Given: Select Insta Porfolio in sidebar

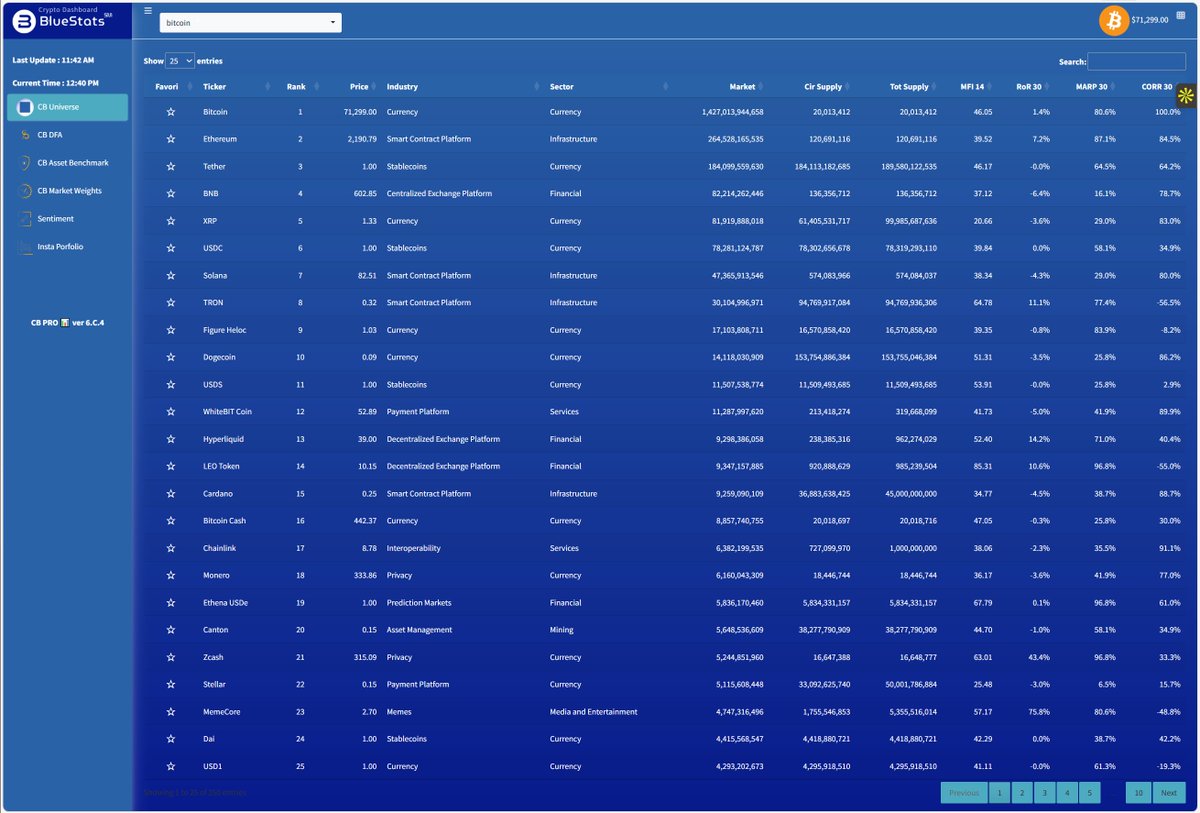Looking at the screenshot, I should pyautogui.click(x=60, y=246).
